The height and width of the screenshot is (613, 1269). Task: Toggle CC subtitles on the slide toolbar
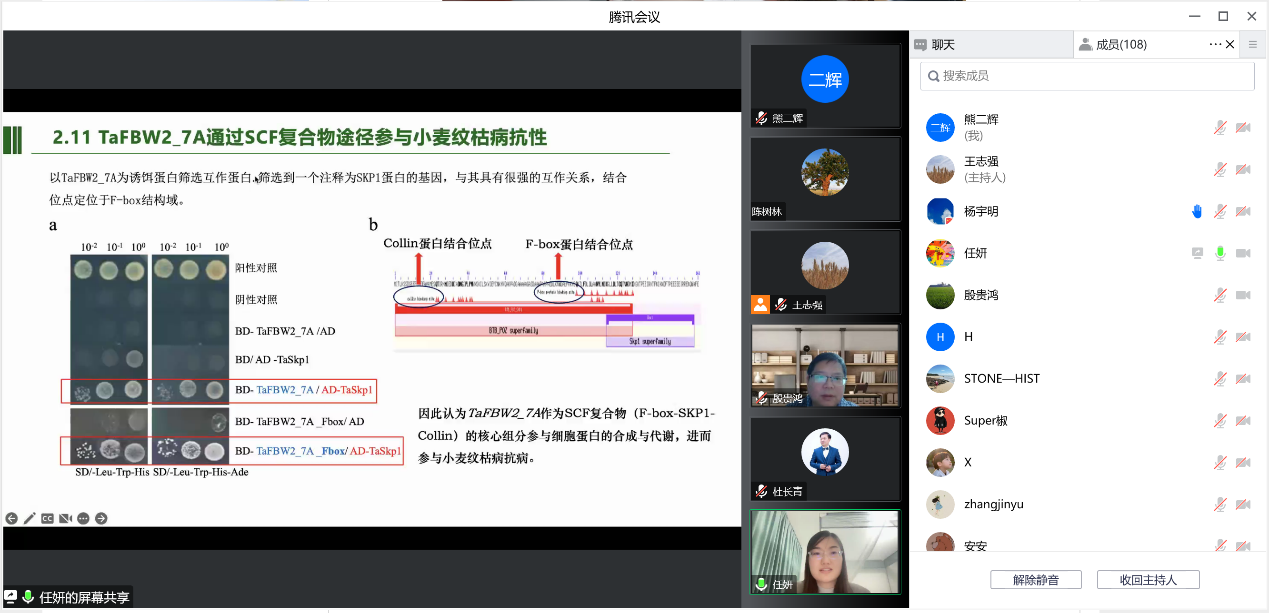click(47, 518)
